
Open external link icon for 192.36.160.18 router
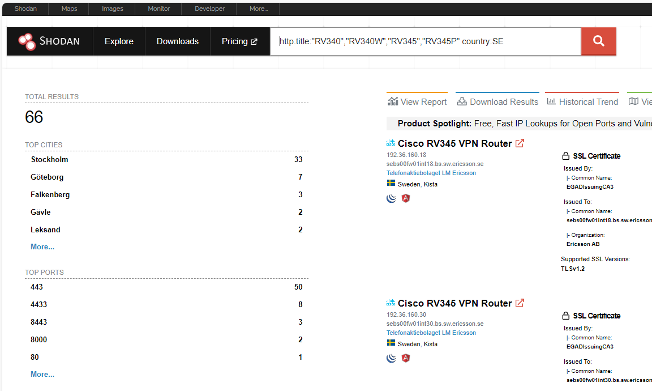coord(519,143)
